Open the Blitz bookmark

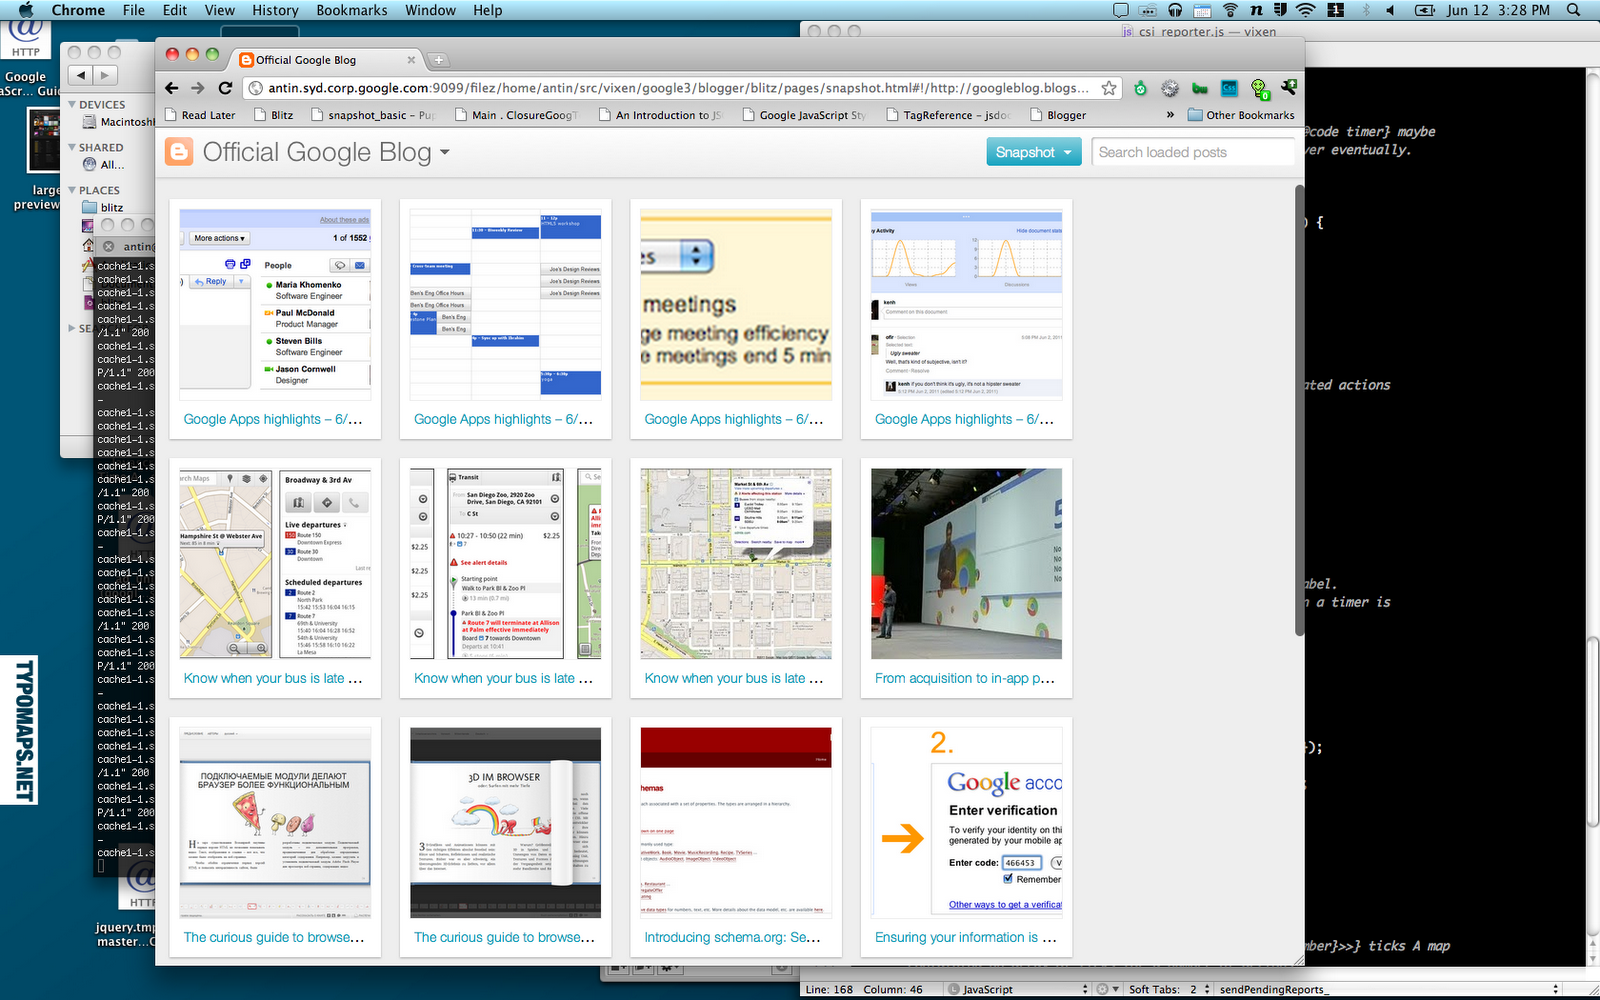tap(273, 115)
